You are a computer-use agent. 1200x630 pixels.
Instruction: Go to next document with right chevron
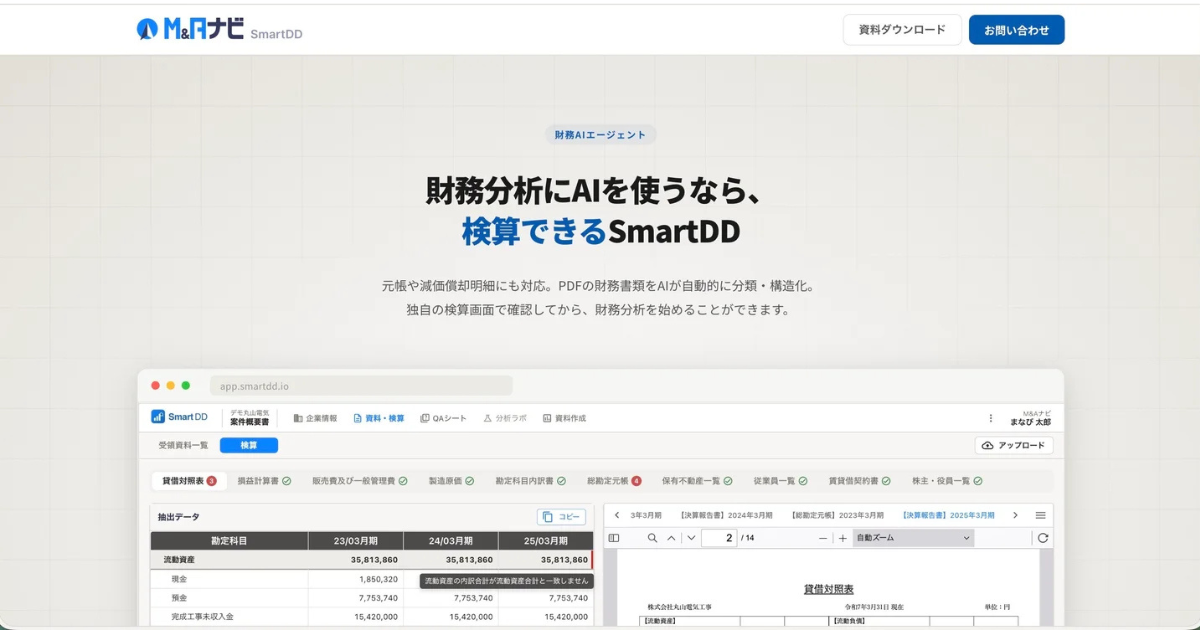[x=1015, y=515]
